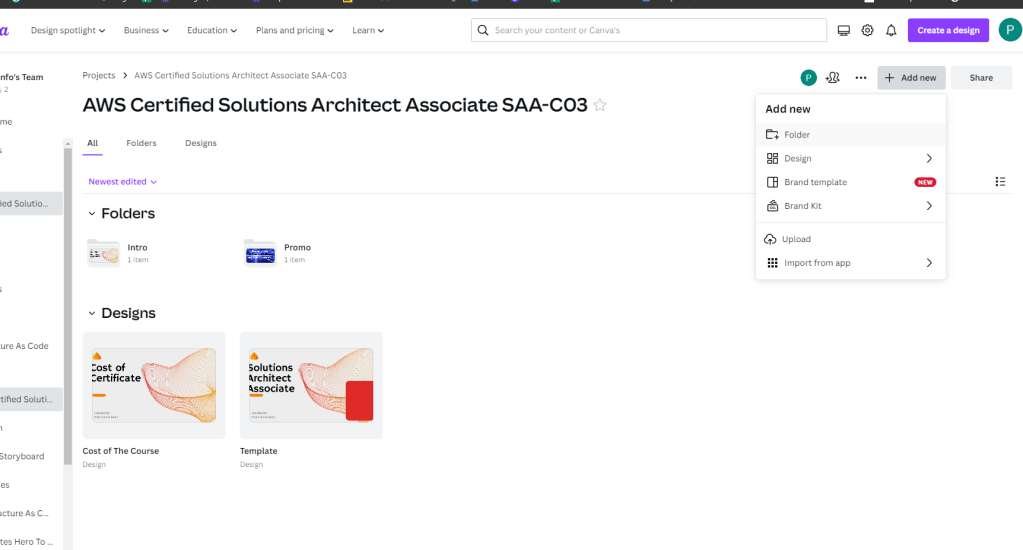This screenshot has height=550, width=1023.
Task: Choose Upload in Add new menu
Action: (850, 239)
